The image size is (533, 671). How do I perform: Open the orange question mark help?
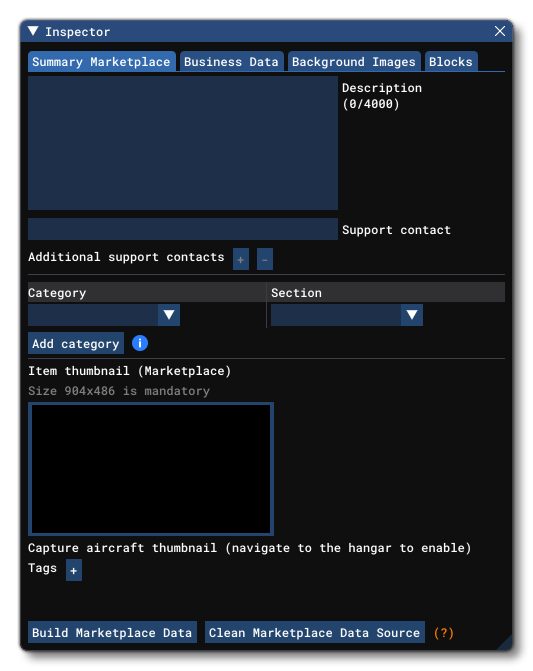point(444,632)
